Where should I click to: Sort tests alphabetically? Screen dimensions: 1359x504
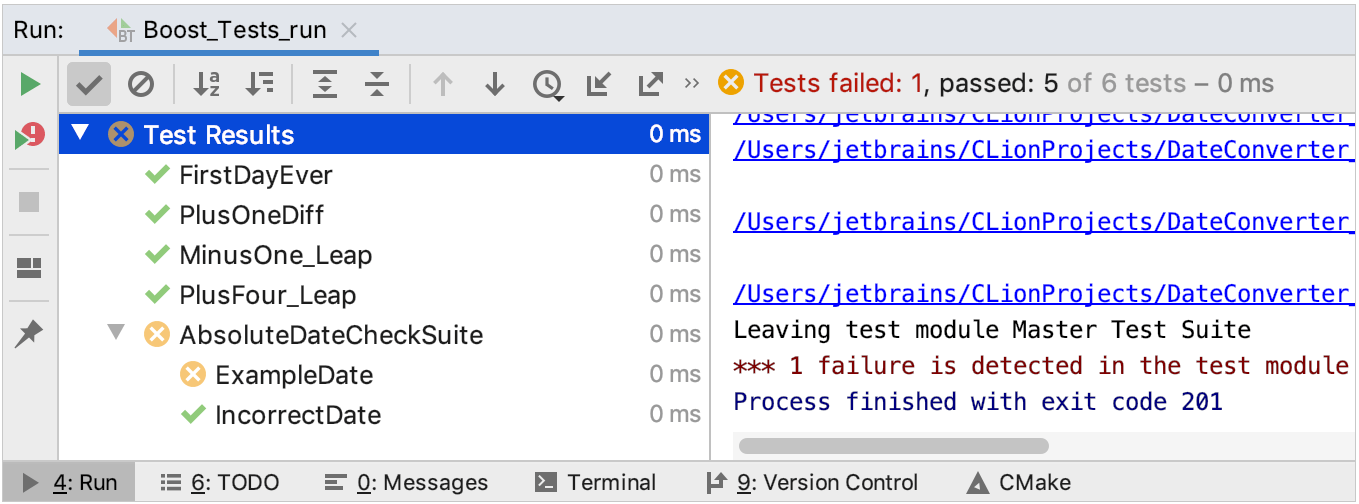pos(207,85)
